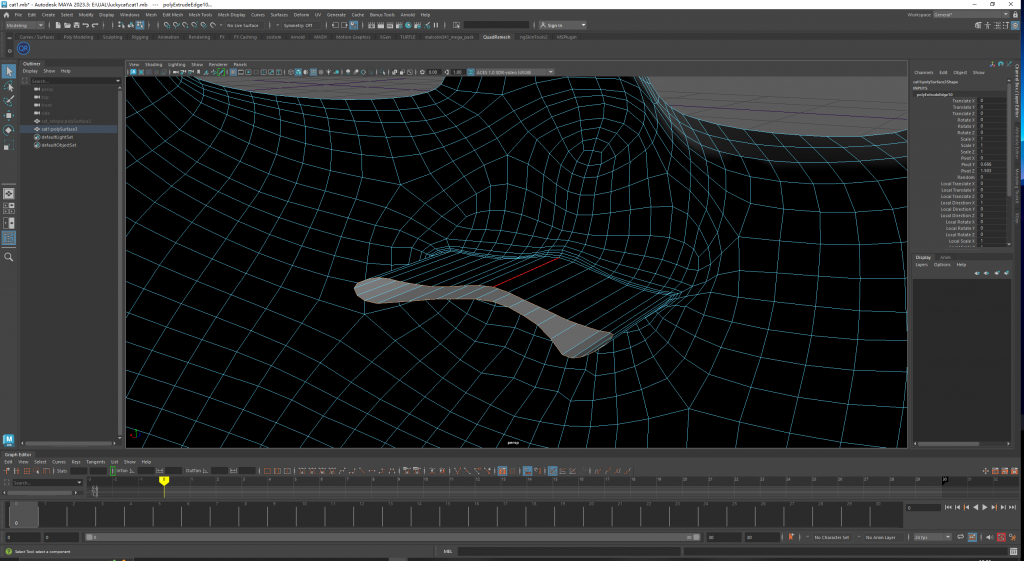
Task: Open the No Live Surface field
Action: click(x=243, y=25)
